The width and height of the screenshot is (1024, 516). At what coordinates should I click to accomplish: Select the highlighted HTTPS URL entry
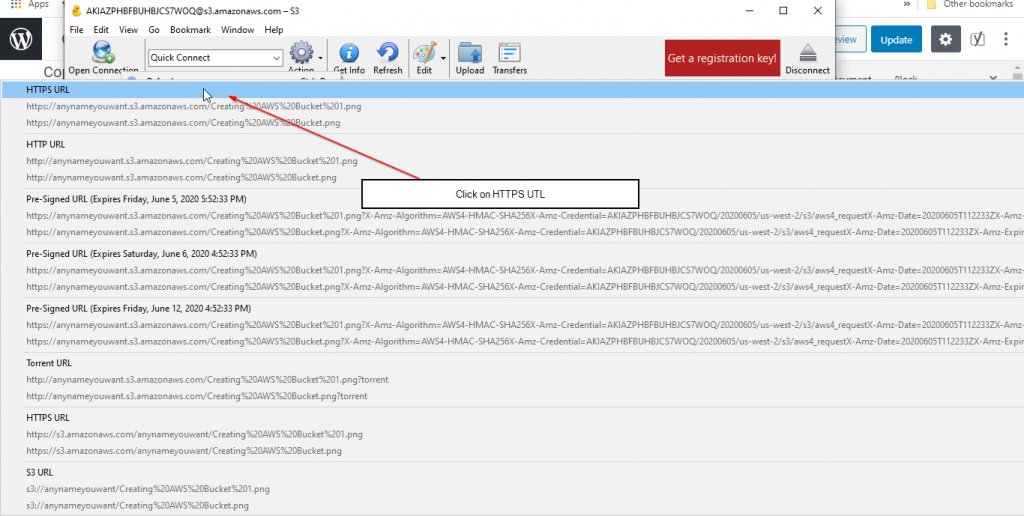[512, 89]
